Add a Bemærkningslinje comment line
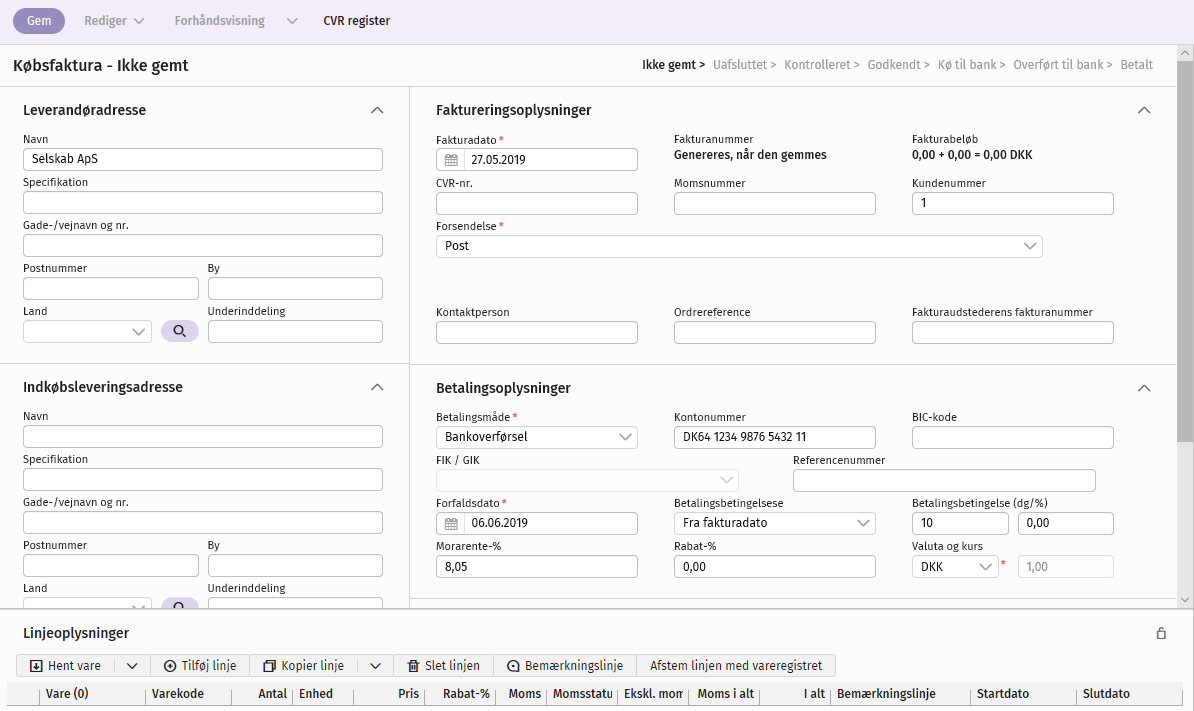1194x711 pixels. 565,666
